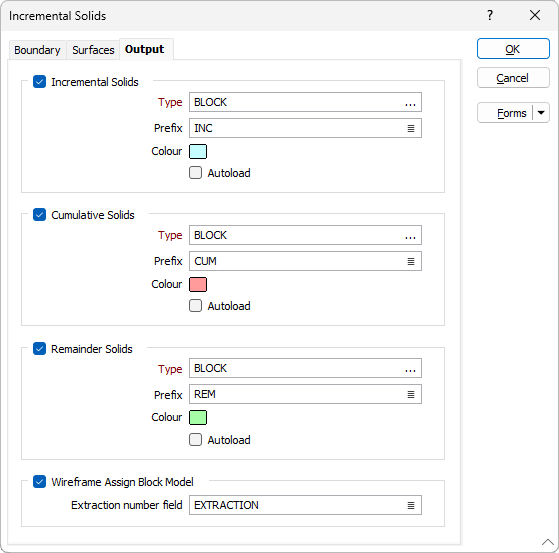Pick the red Cumulative Solids colour swatch
559x553 pixels.
198,285
